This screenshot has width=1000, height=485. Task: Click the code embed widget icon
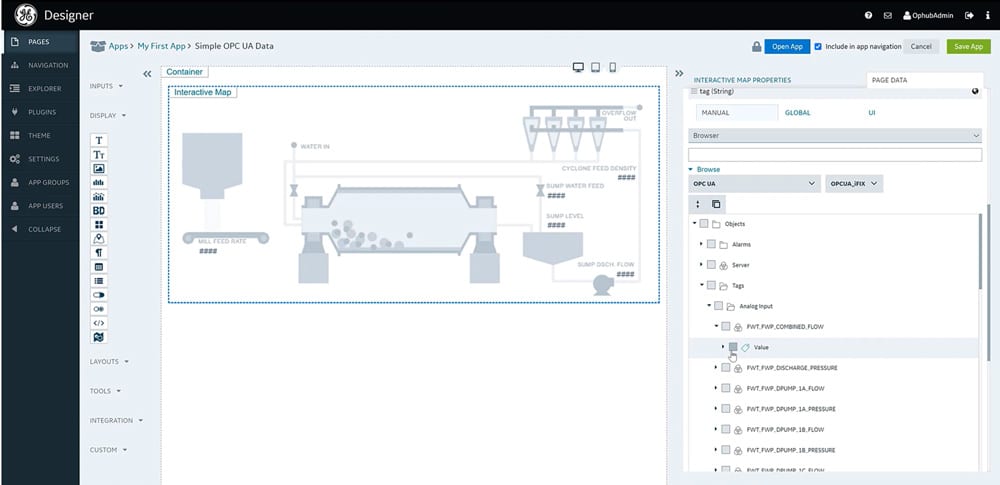coord(99,323)
